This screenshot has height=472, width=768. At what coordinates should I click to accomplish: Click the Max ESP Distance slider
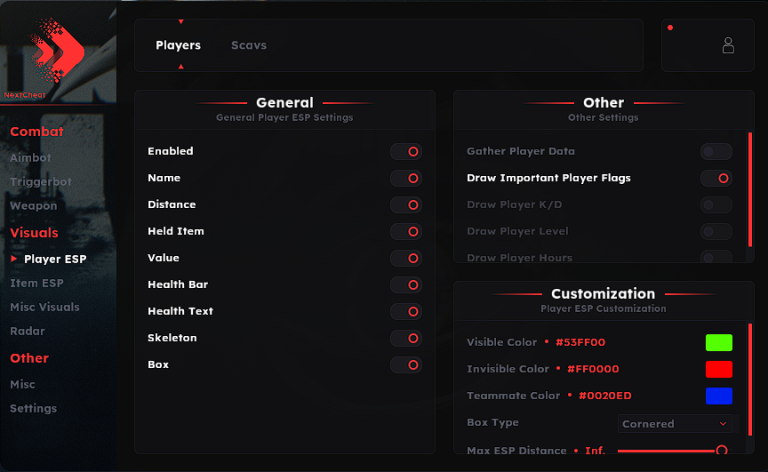670,451
